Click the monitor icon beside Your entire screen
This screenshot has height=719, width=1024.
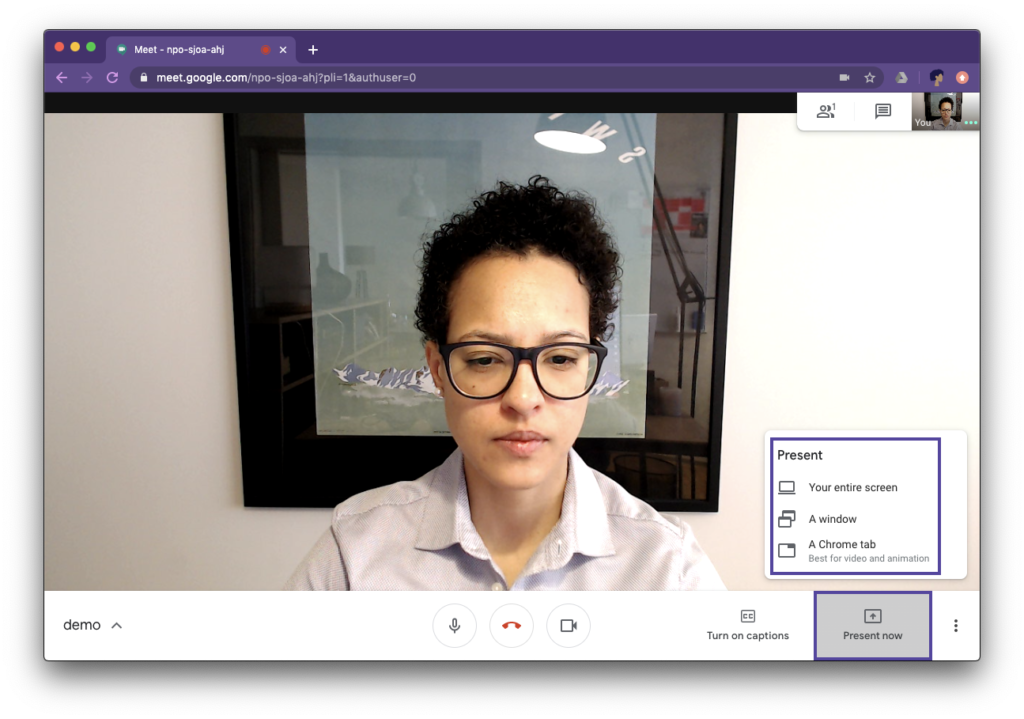787,487
